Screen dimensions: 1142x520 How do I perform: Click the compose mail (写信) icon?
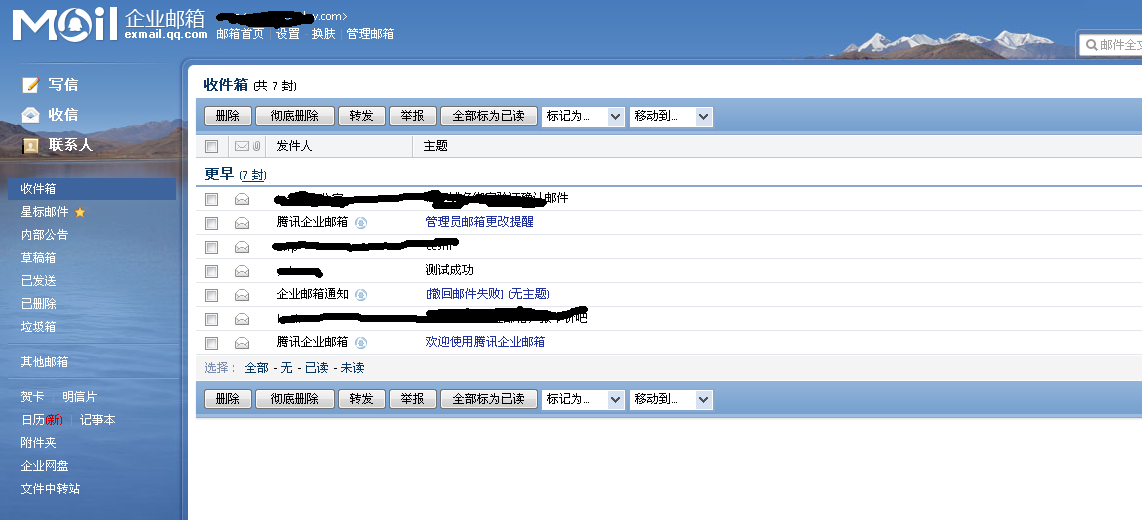(31, 85)
